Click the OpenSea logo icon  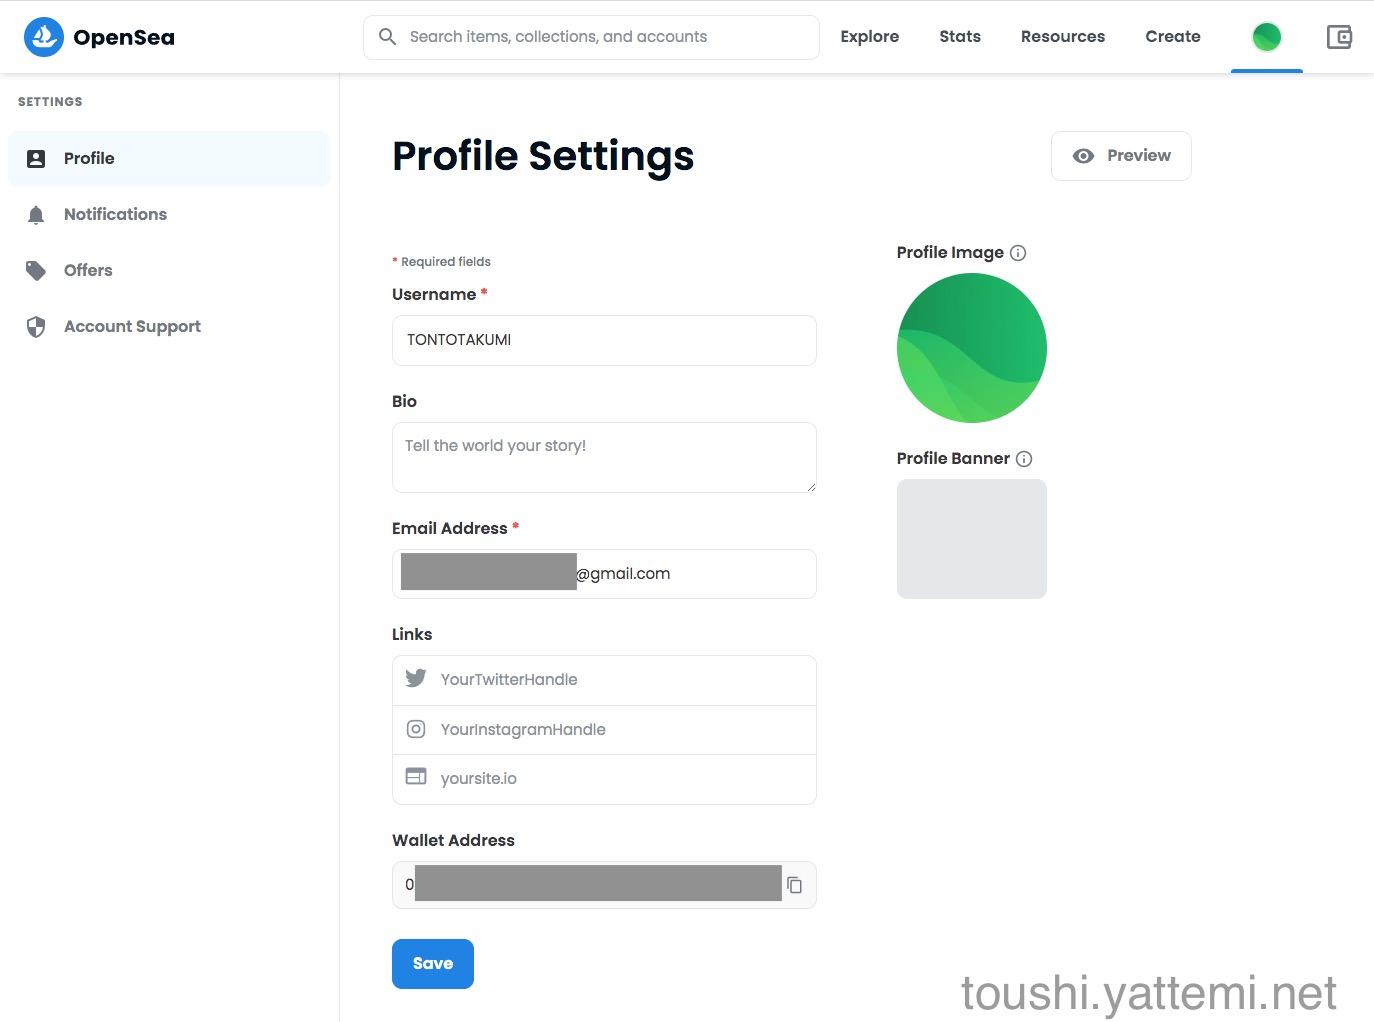pyautogui.click(x=43, y=37)
